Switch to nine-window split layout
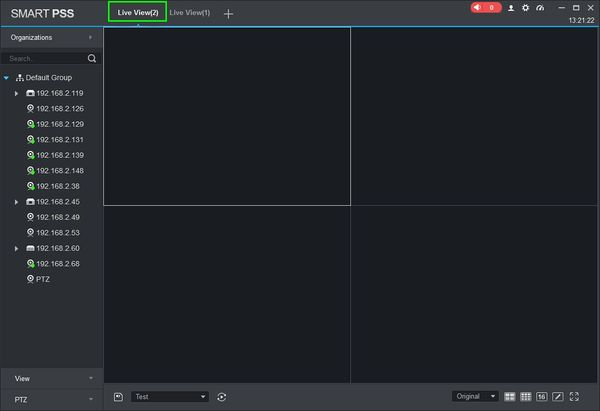This screenshot has width=600, height=411. (525, 396)
